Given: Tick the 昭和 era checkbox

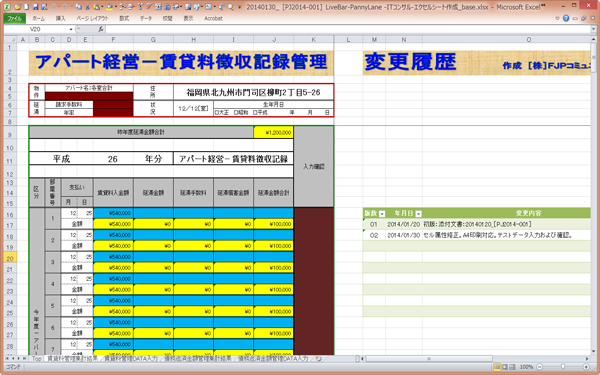Looking at the screenshot, I should 236,113.
